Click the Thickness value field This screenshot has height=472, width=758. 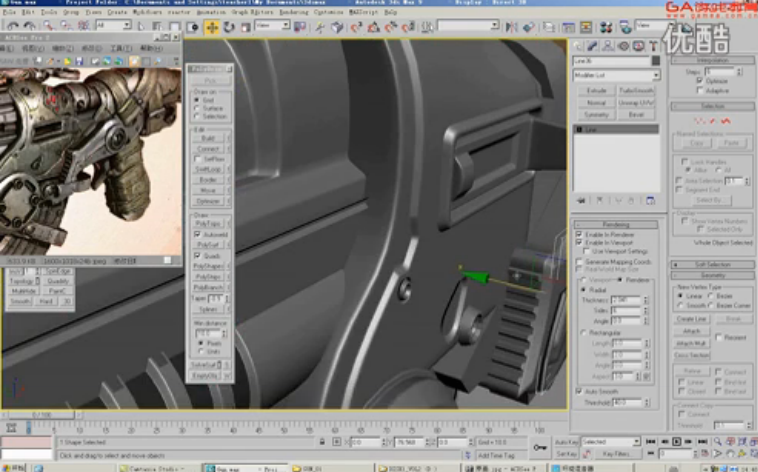click(626, 300)
